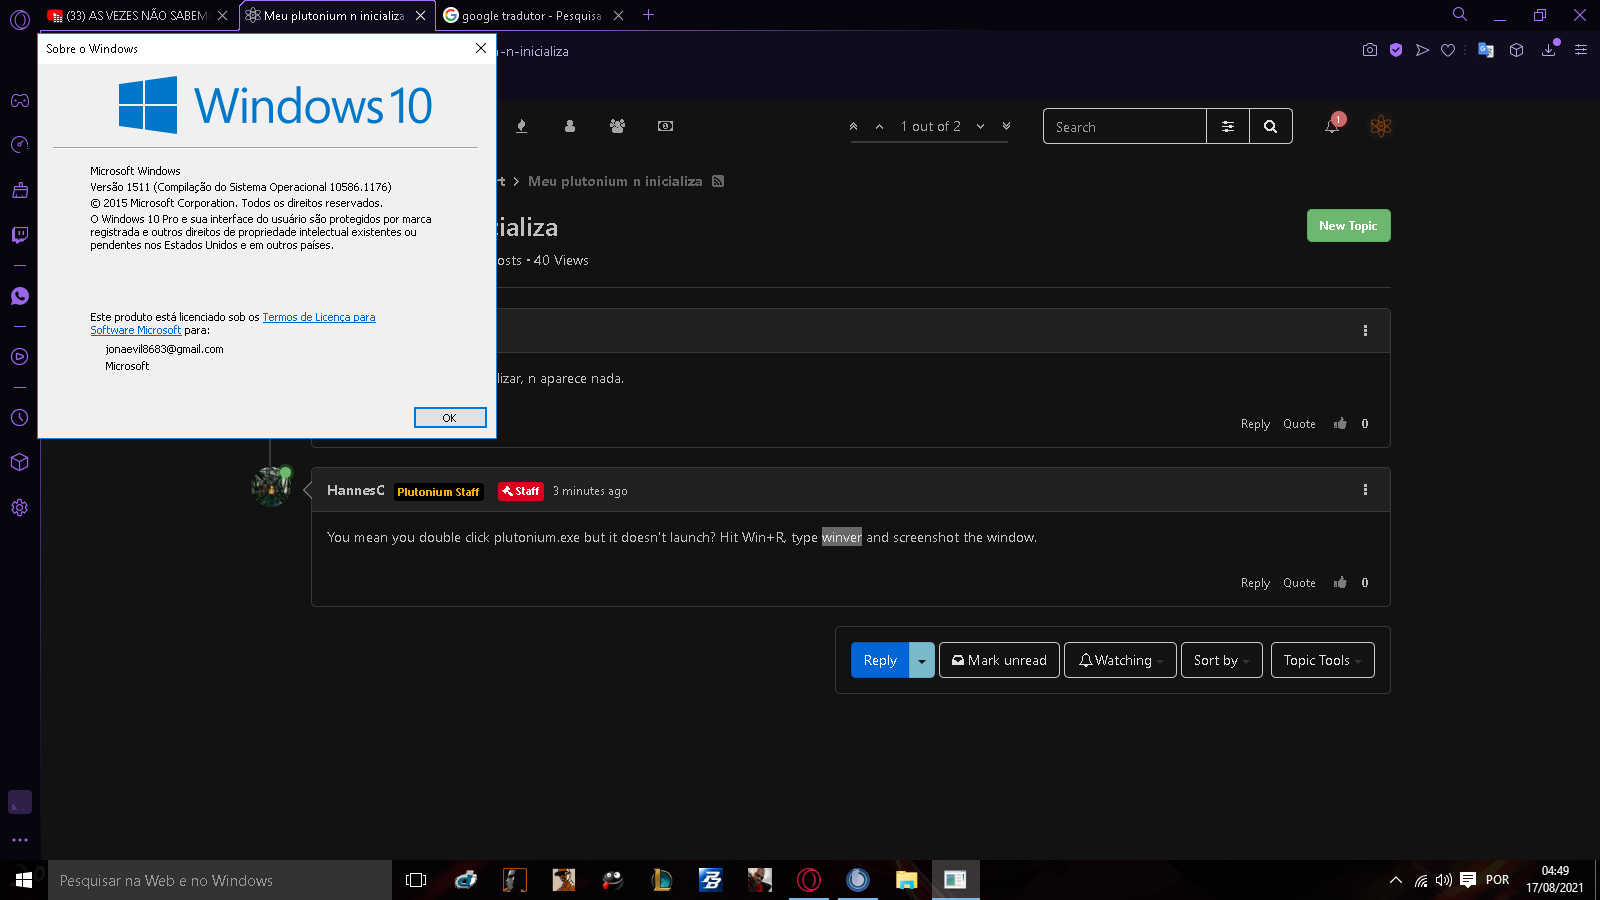The height and width of the screenshot is (900, 1600).
Task: Open HannesC post three-dot options menu
Action: pyautogui.click(x=1365, y=490)
